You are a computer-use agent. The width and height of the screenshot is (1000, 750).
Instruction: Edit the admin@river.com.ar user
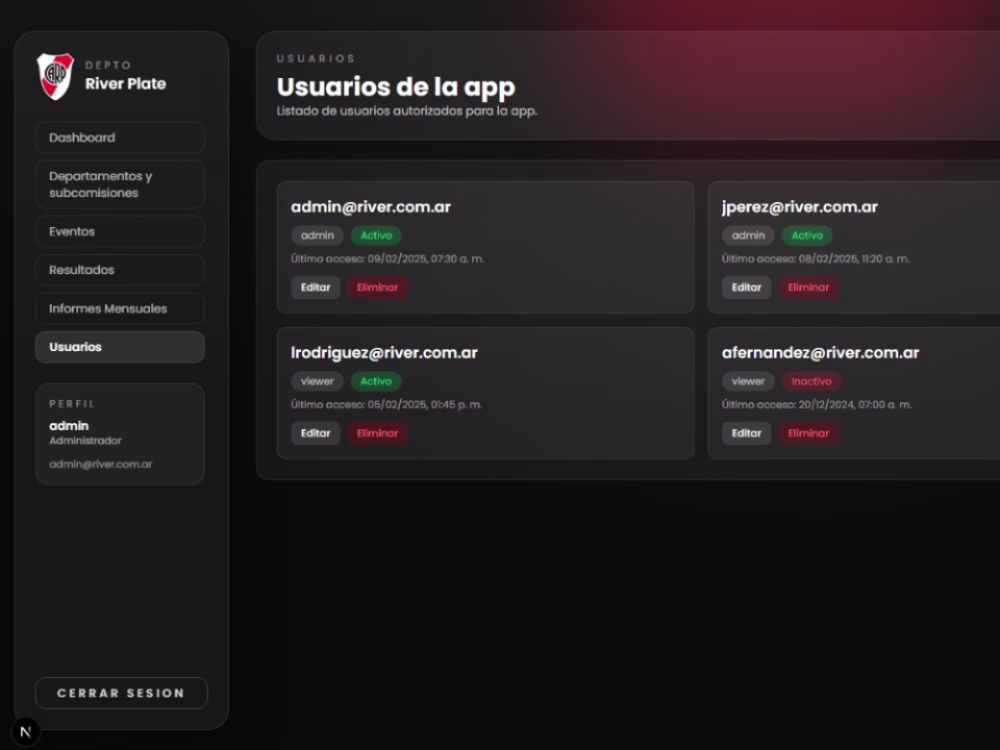pyautogui.click(x=316, y=288)
